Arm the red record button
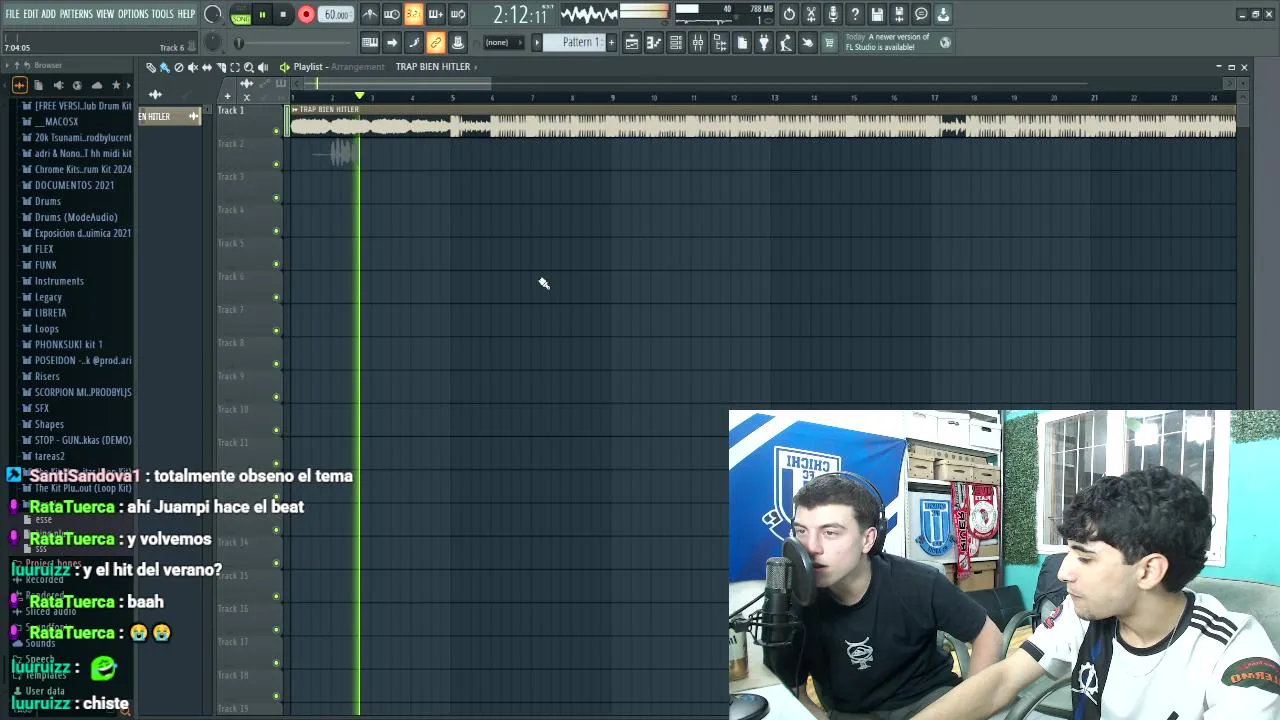1280x720 pixels. [306, 15]
